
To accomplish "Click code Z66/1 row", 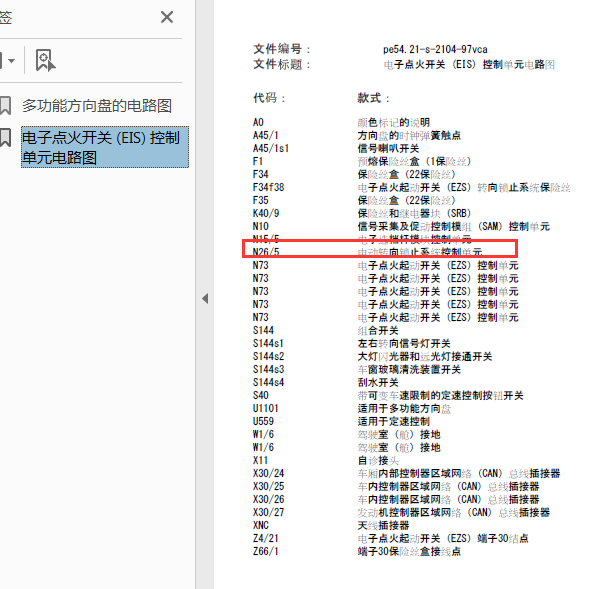I will coord(357,552).
